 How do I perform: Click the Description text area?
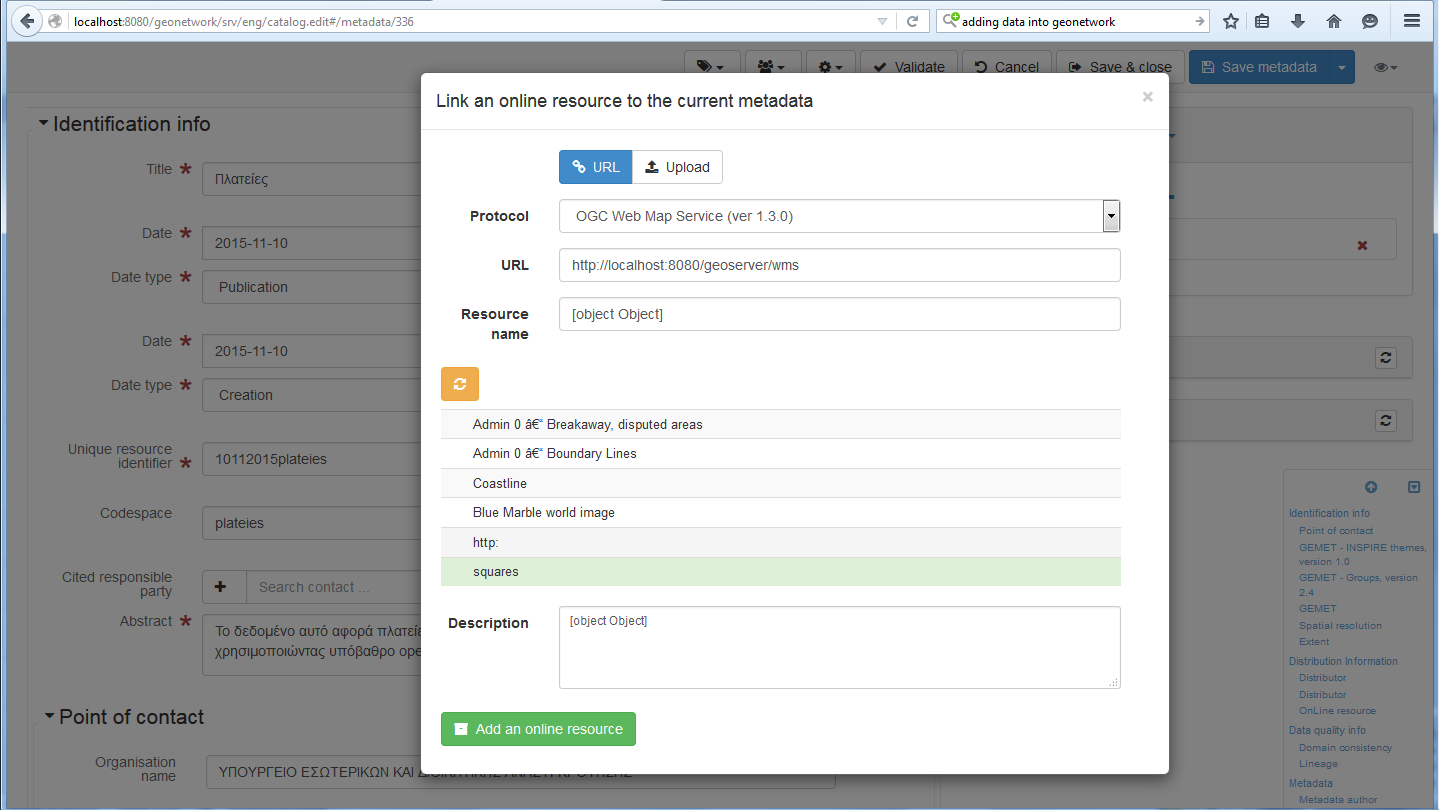839,647
